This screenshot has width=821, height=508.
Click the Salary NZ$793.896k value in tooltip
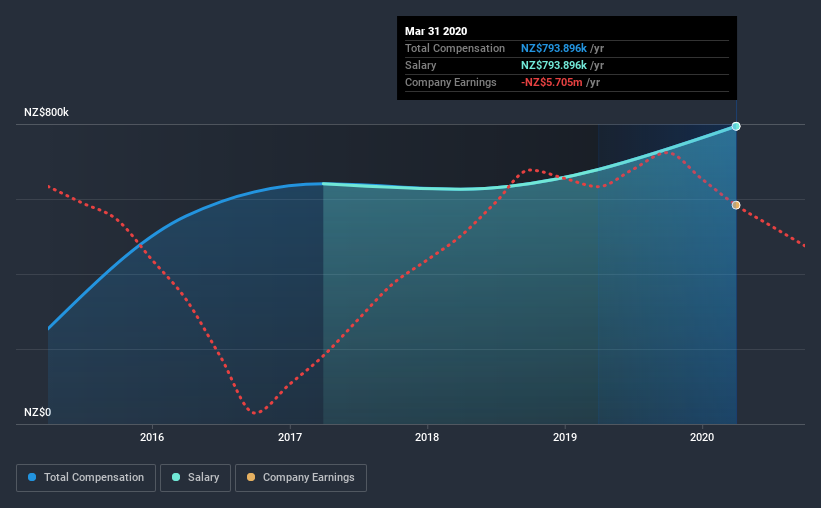pyautogui.click(x=553, y=65)
